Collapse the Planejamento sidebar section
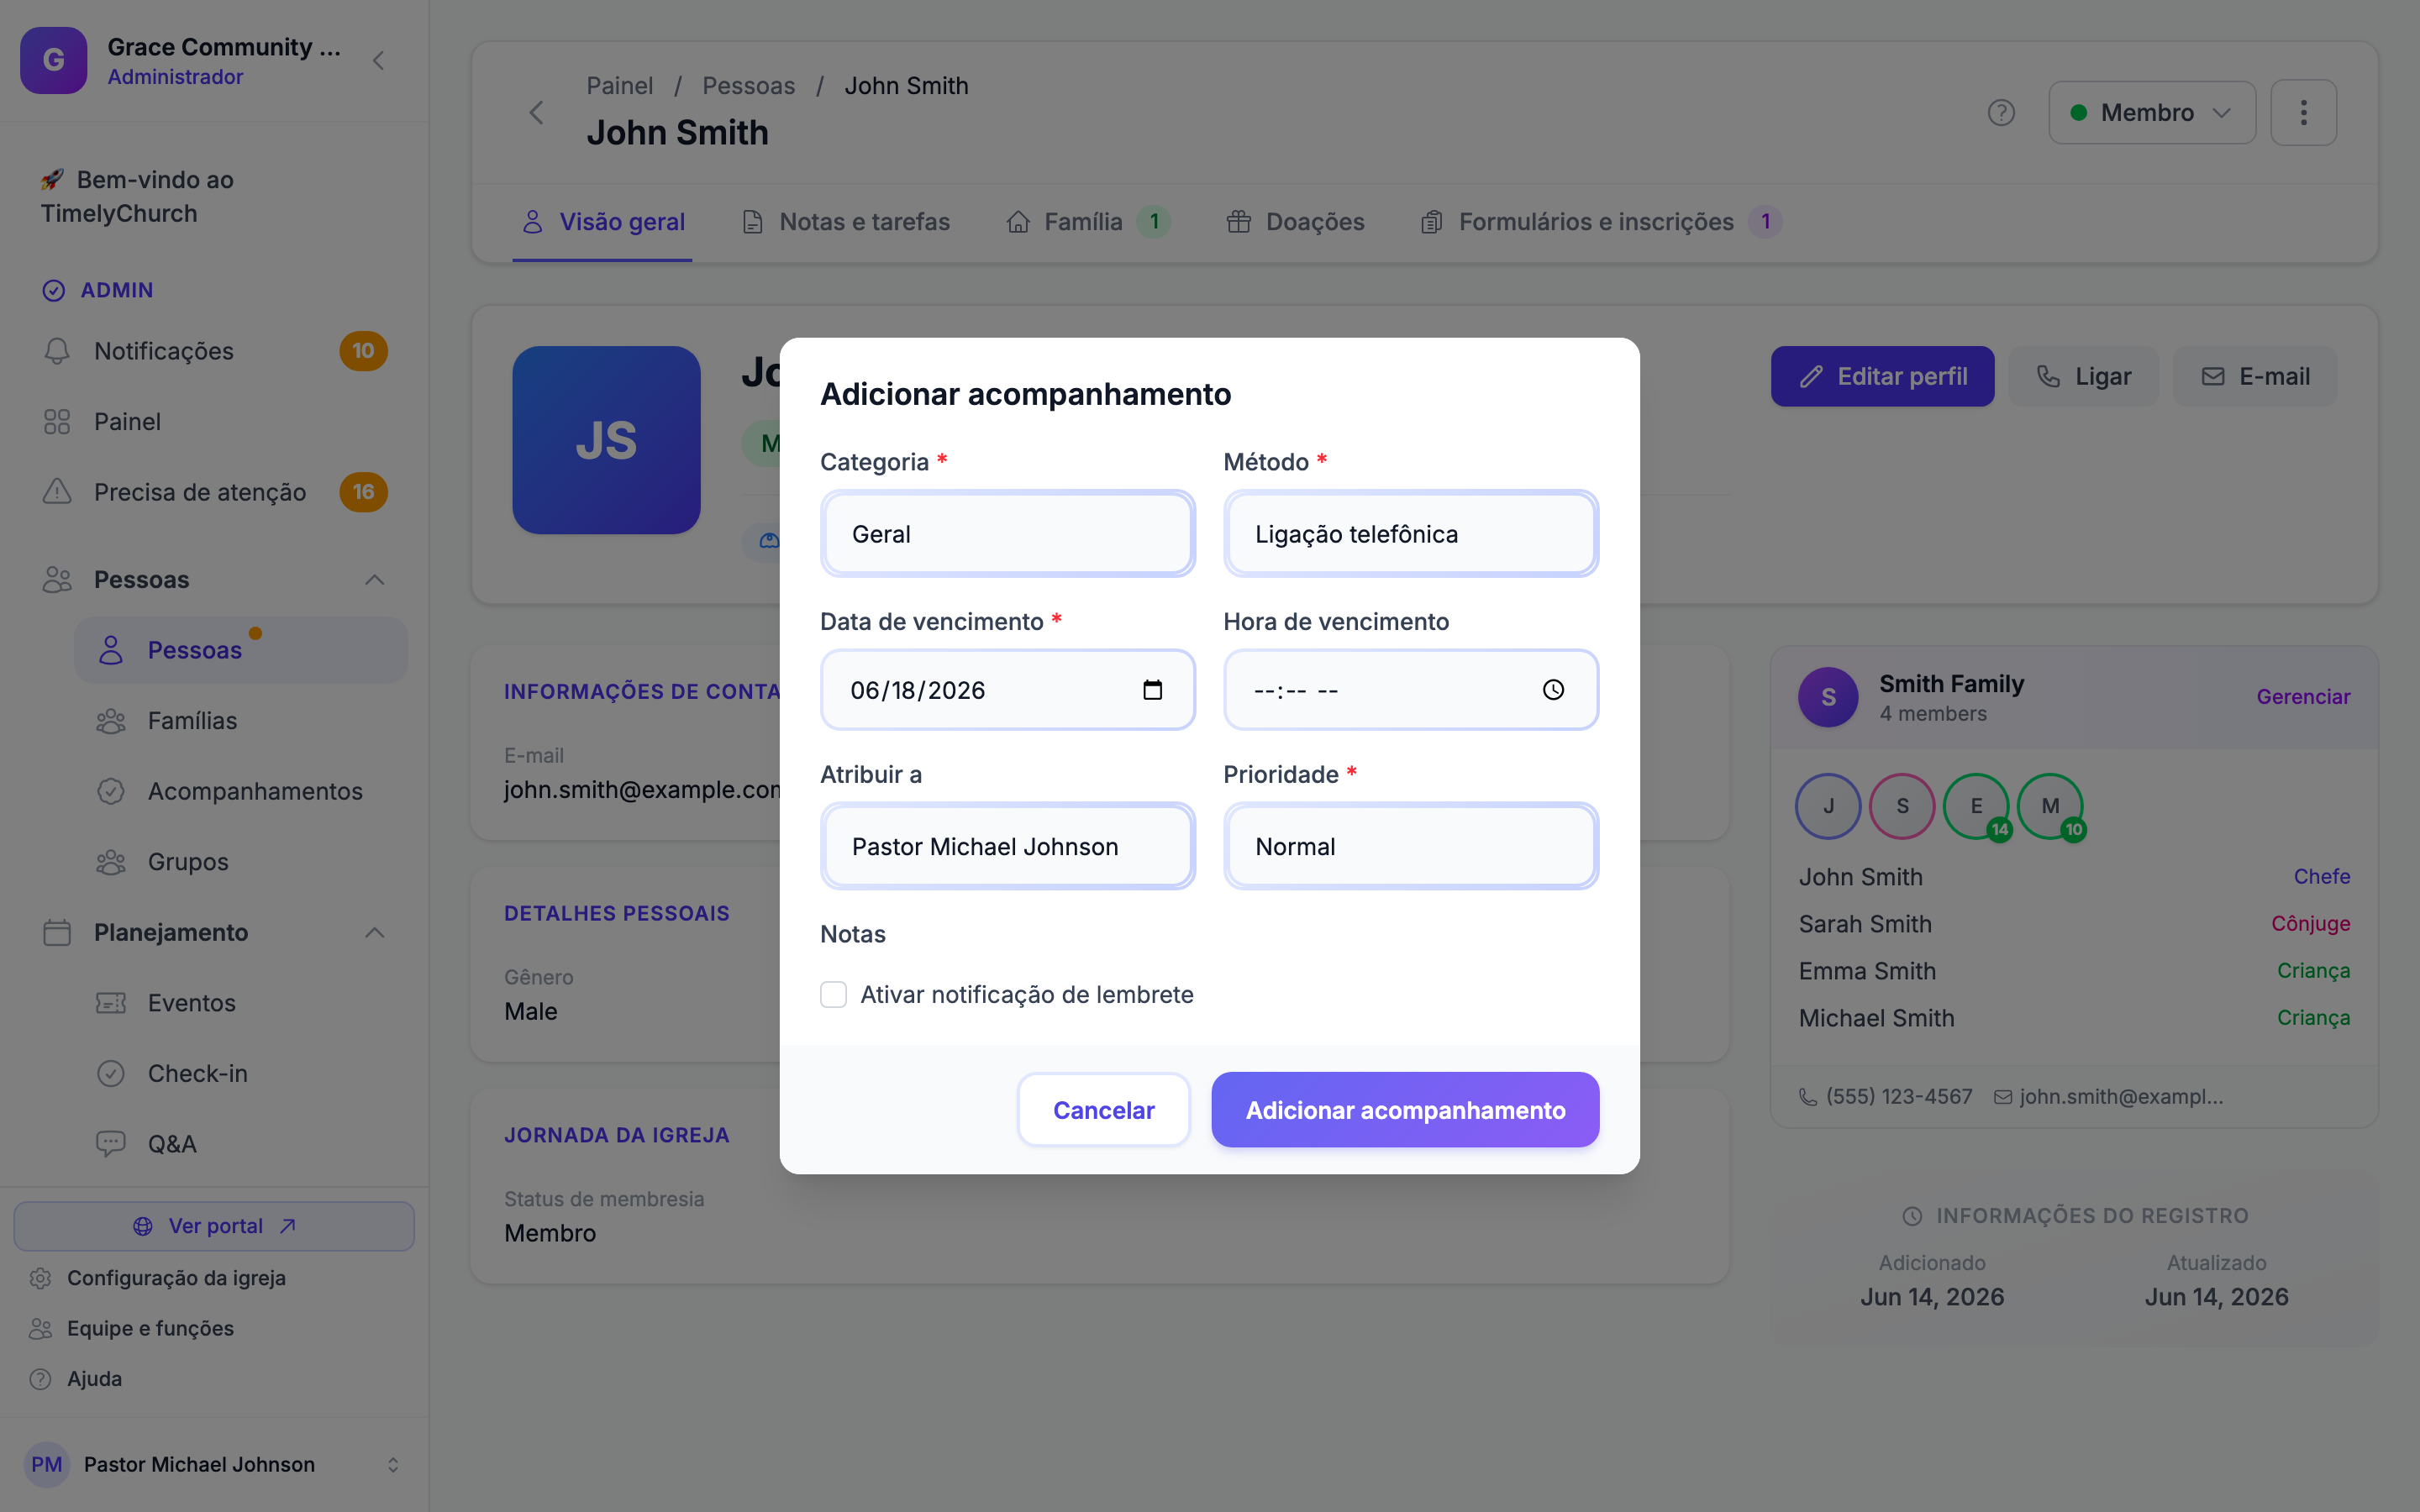The image size is (2420, 1512). [x=375, y=933]
